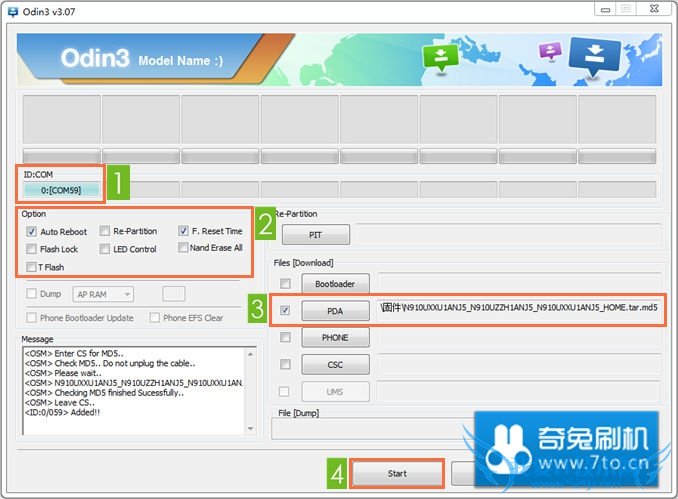Click the '<ID:0/059> Added!!' log line
This screenshot has width=678, height=499.
[x=62, y=412]
